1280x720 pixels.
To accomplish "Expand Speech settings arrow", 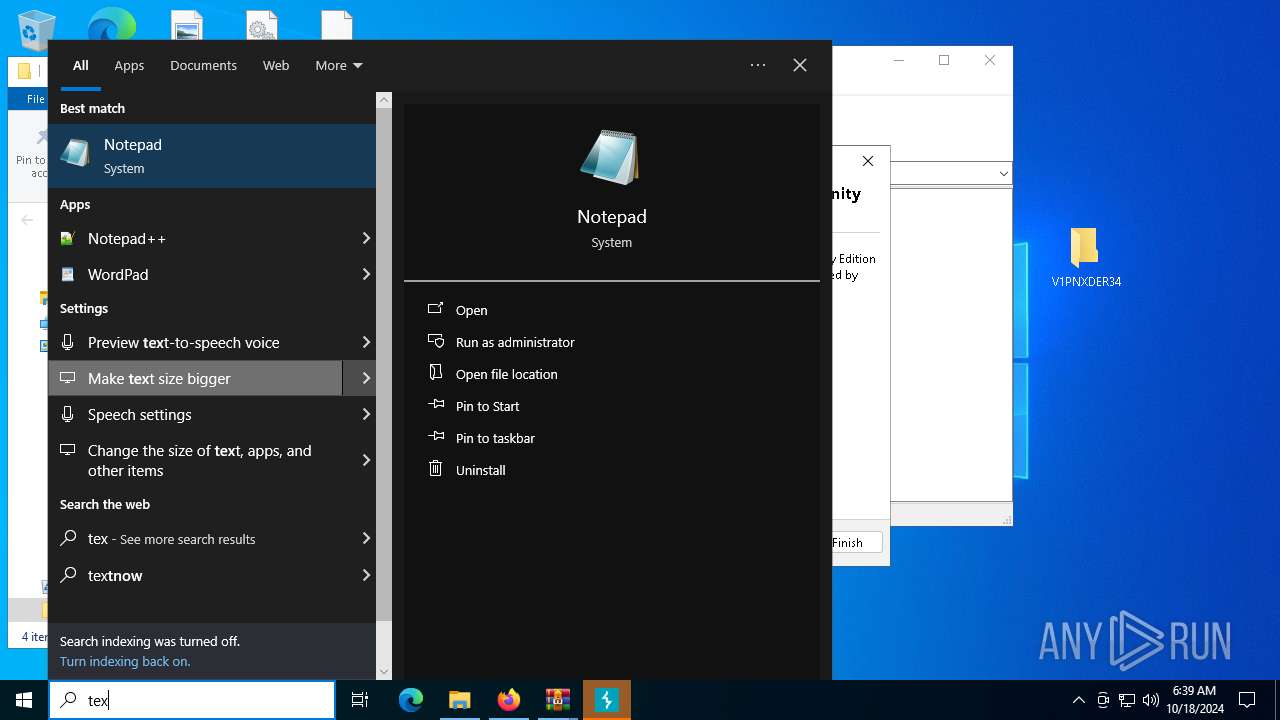I will [365, 414].
